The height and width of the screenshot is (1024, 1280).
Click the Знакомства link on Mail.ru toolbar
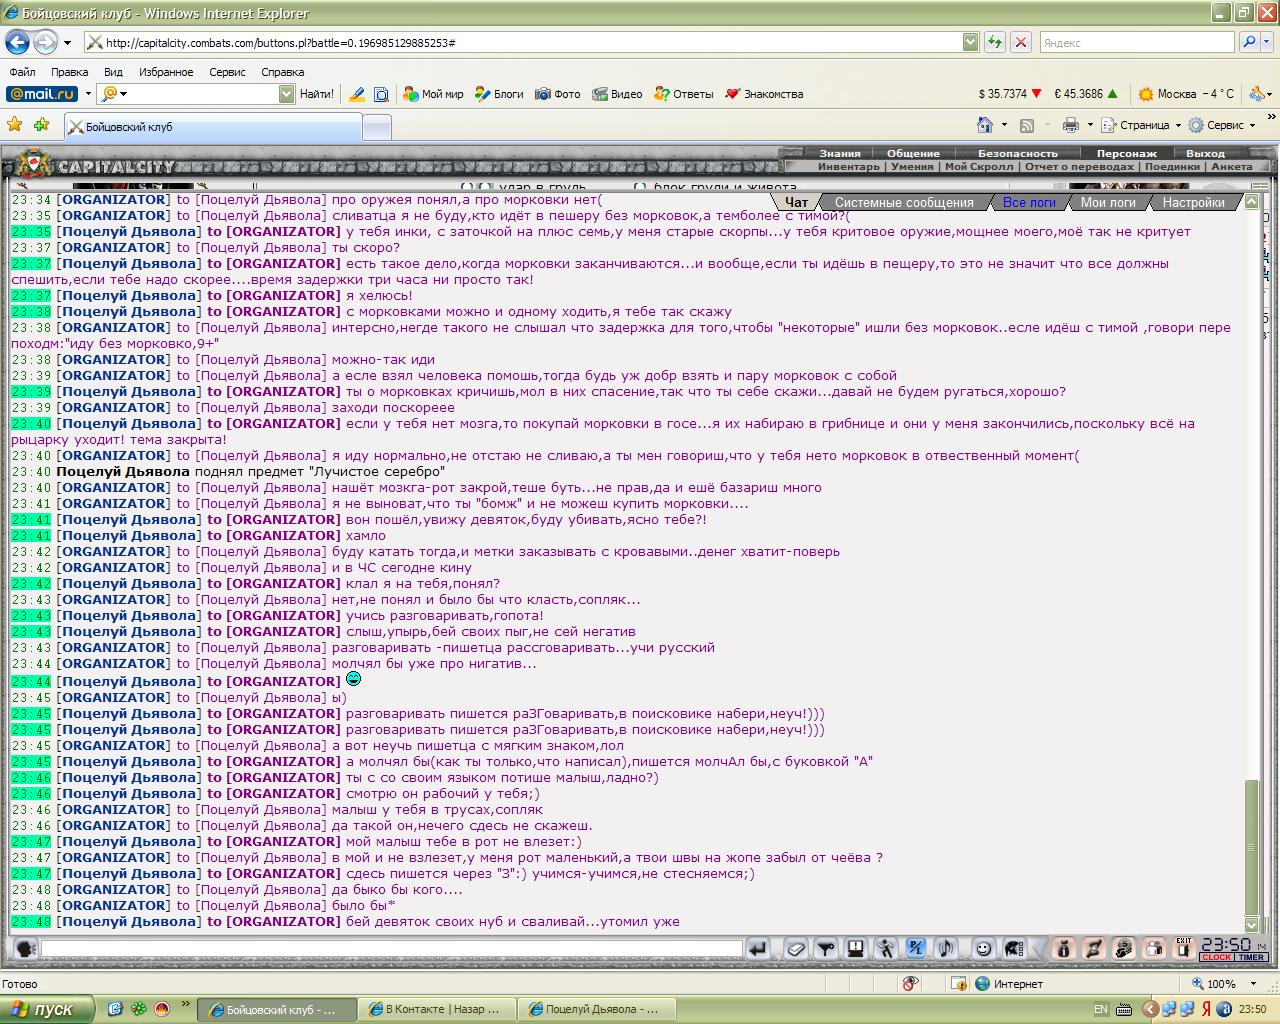(x=764, y=94)
